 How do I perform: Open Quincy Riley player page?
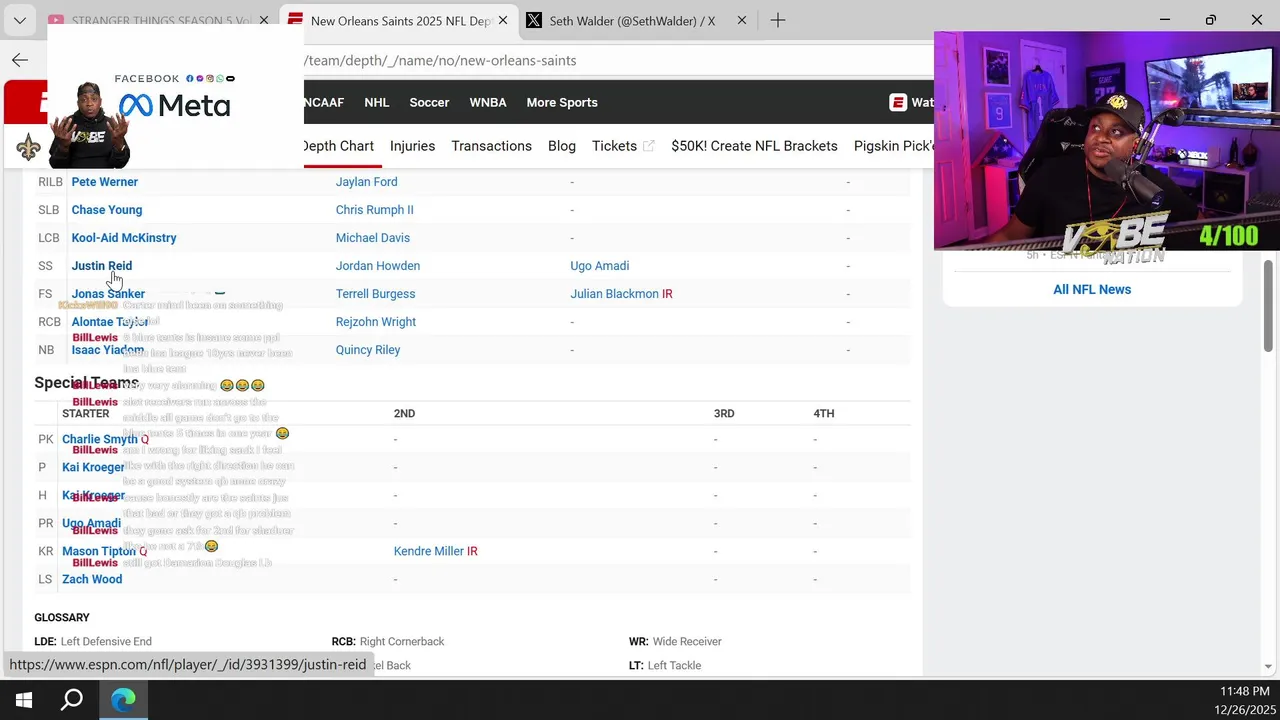pos(367,350)
